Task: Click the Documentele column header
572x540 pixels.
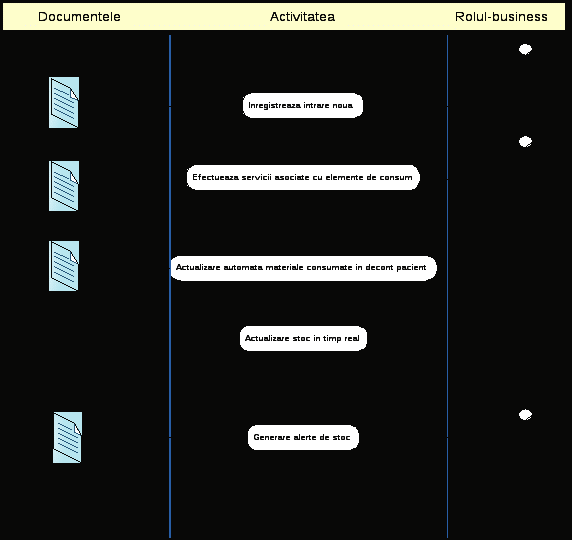Action: [x=79, y=16]
